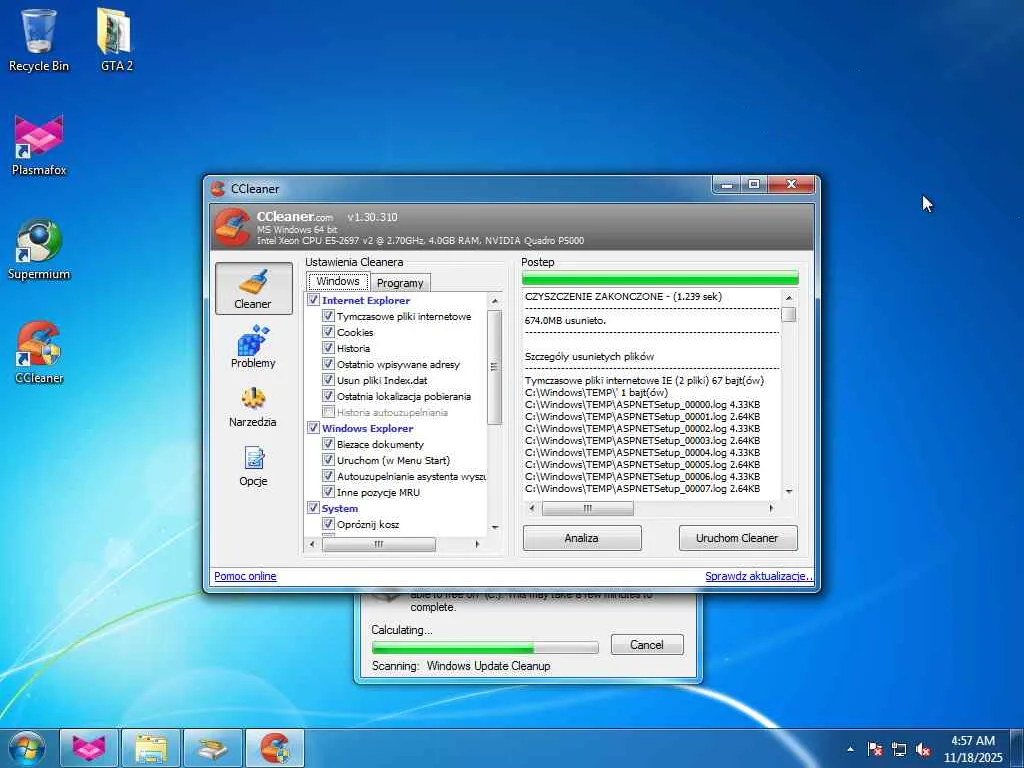
Task: Click the taskbar clock 4:57 AM
Action: coord(972,741)
